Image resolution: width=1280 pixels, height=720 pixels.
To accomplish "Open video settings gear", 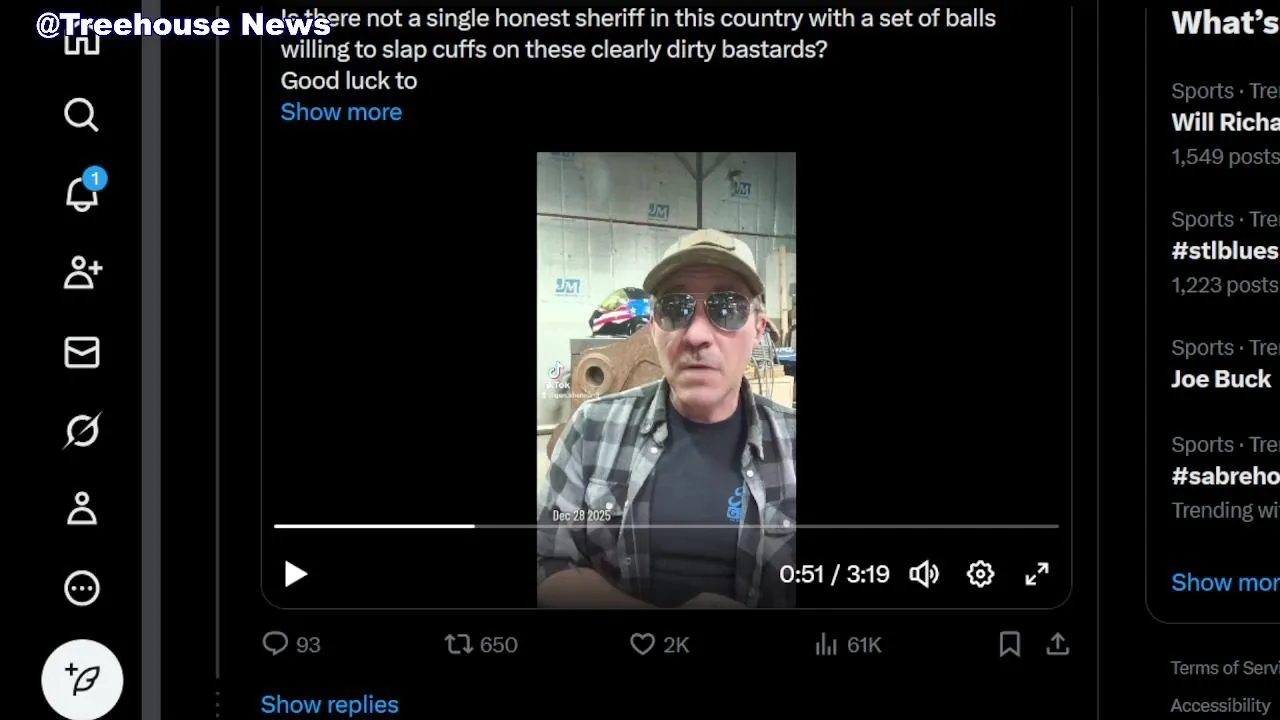I will point(980,574).
